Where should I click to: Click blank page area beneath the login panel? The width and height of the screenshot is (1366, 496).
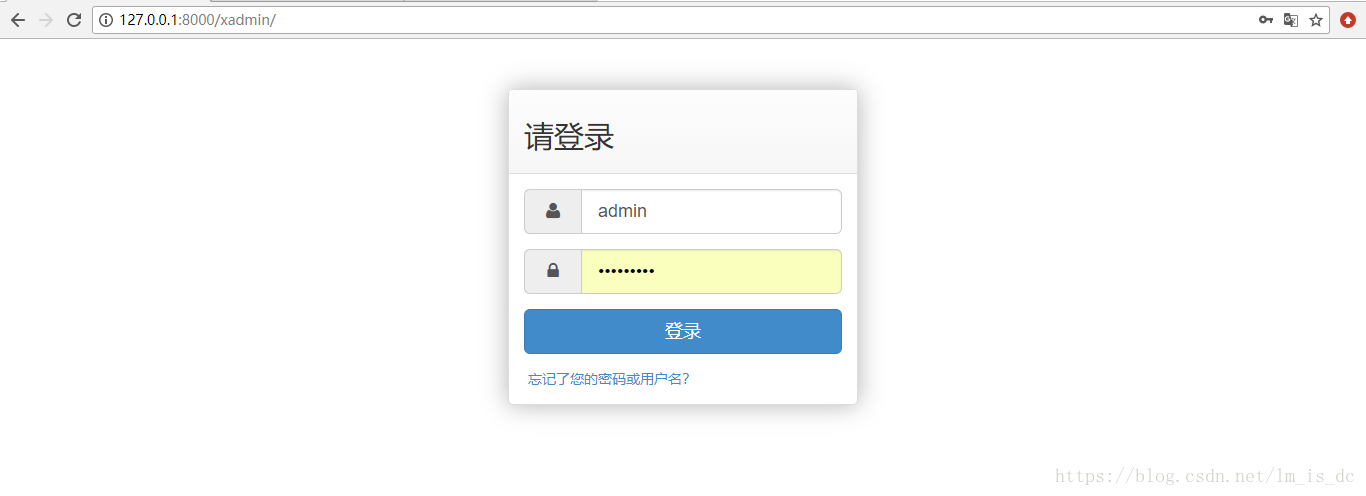click(x=683, y=450)
